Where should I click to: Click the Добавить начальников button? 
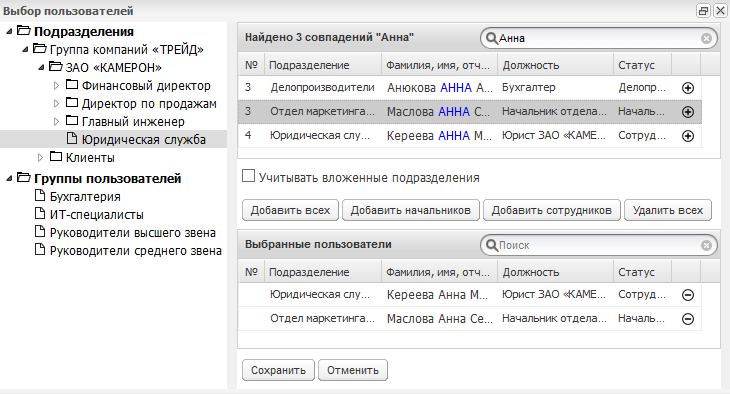[x=411, y=211]
